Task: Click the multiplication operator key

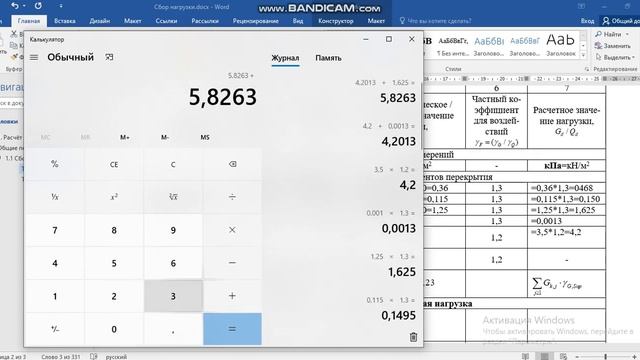Action: pos(232,230)
